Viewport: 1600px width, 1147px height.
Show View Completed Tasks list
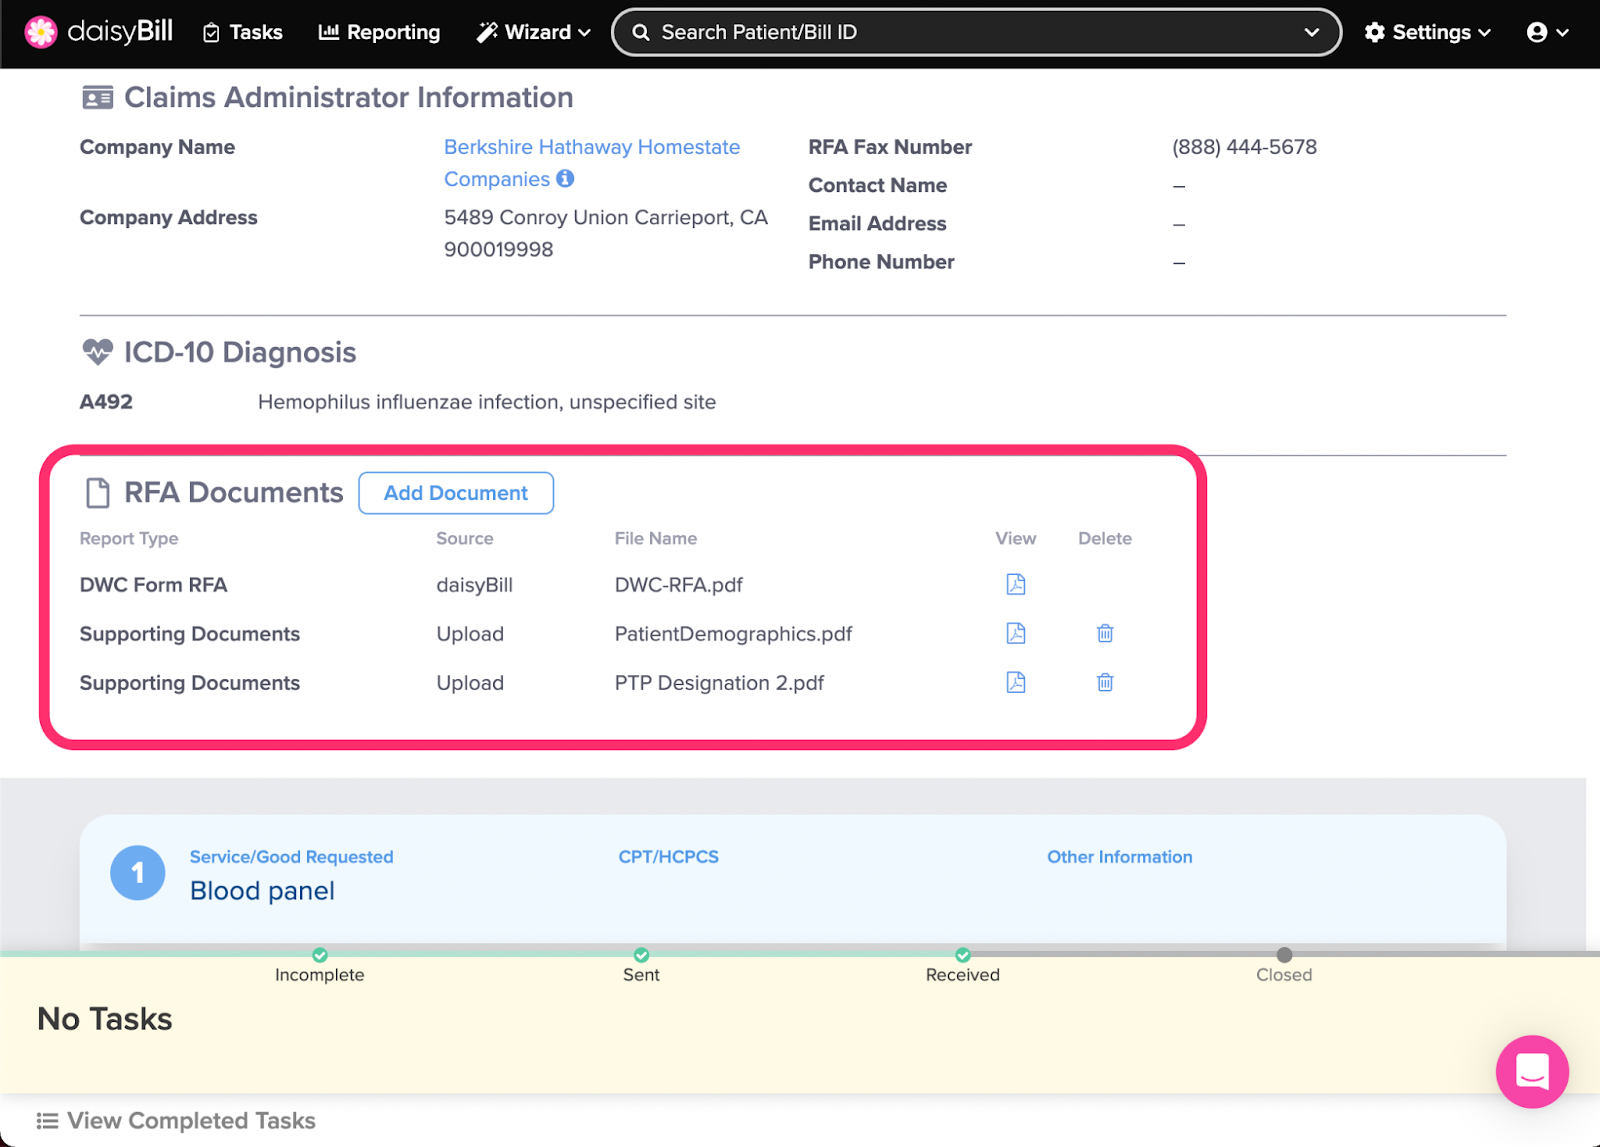pos(176,1121)
